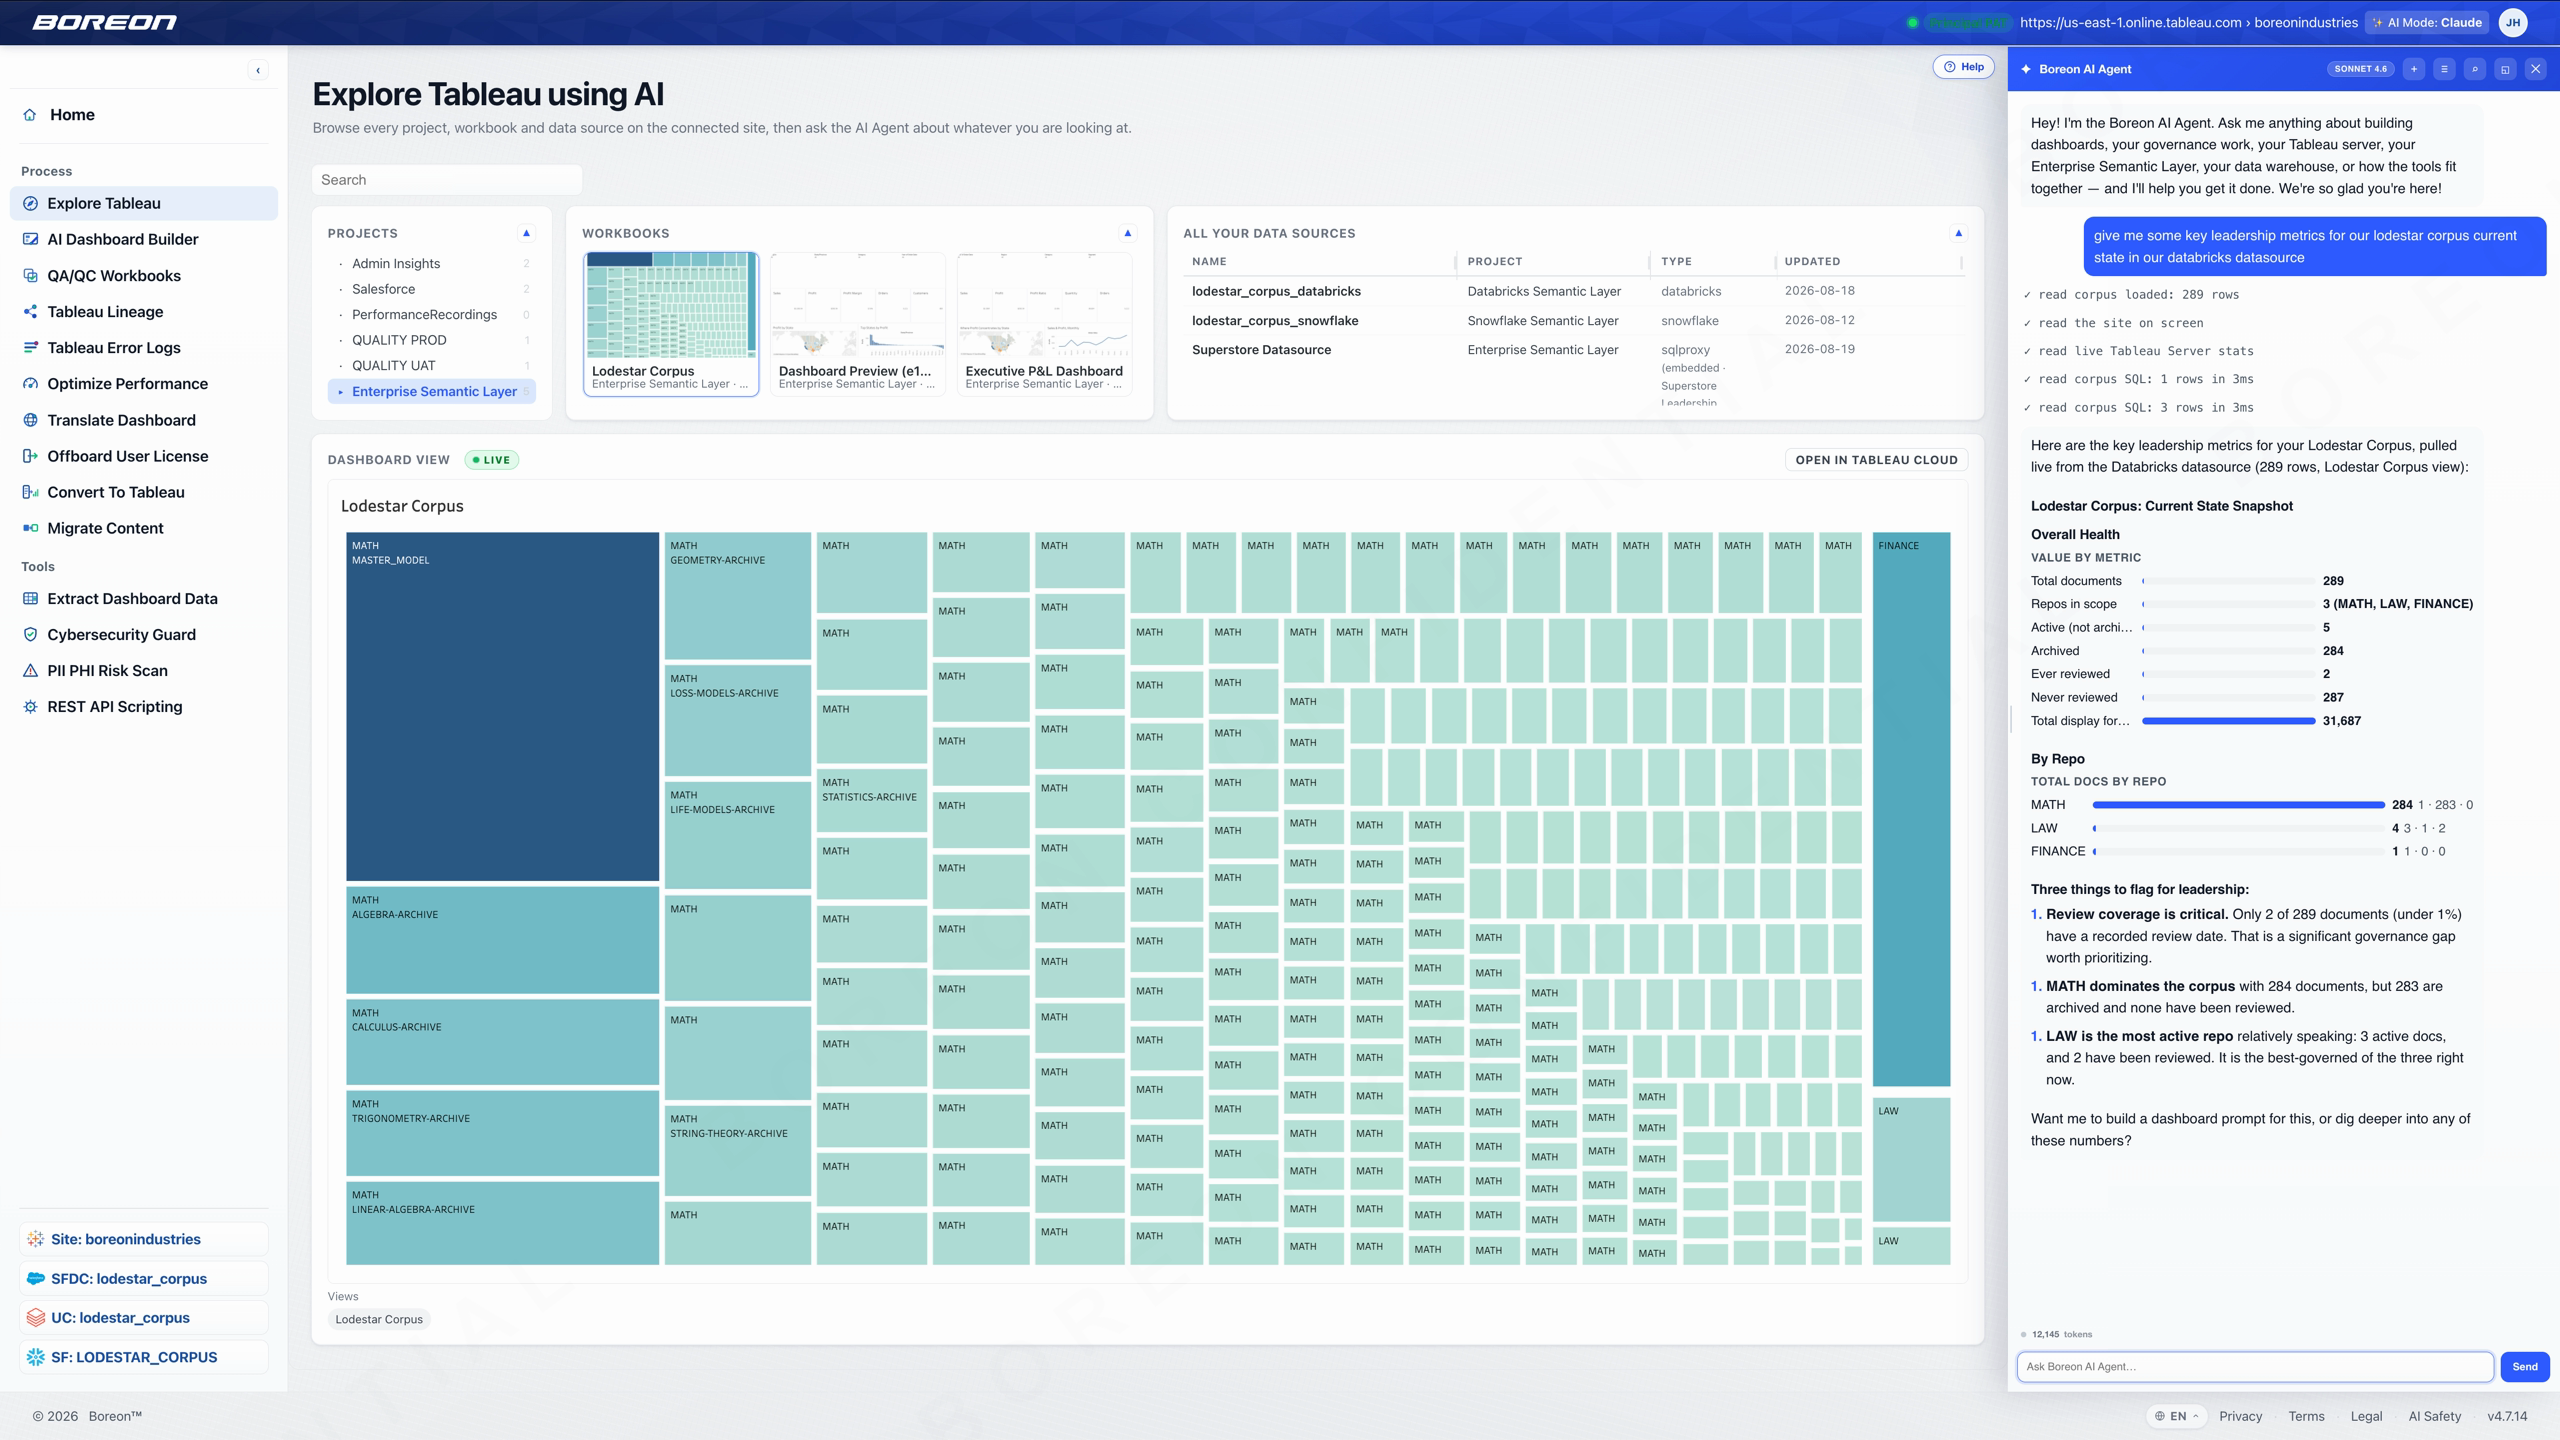This screenshot has height=1440, width=2560.
Task: Select the PerformanceRecordings project
Action: click(x=432, y=314)
